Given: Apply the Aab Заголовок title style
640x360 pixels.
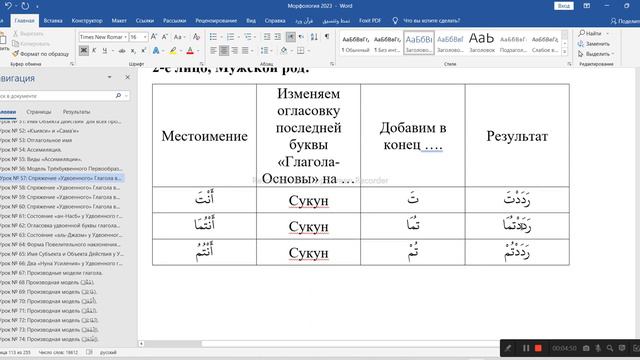Looking at the screenshot, I should click(x=482, y=43).
